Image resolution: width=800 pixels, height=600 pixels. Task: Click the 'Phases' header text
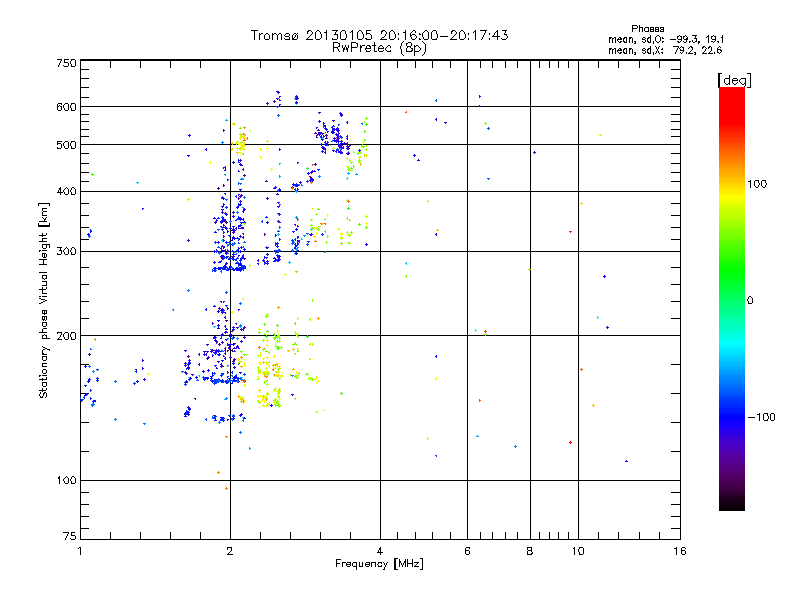[647, 29]
